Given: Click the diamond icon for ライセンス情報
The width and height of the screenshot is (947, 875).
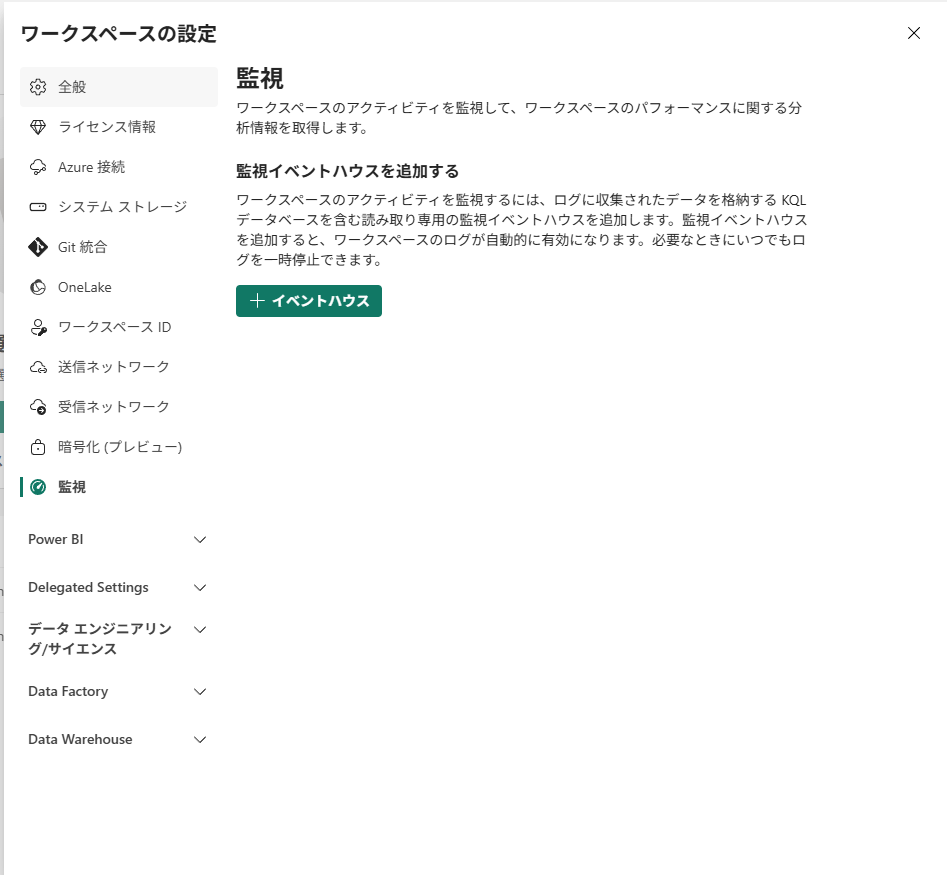Looking at the screenshot, I should tap(38, 127).
